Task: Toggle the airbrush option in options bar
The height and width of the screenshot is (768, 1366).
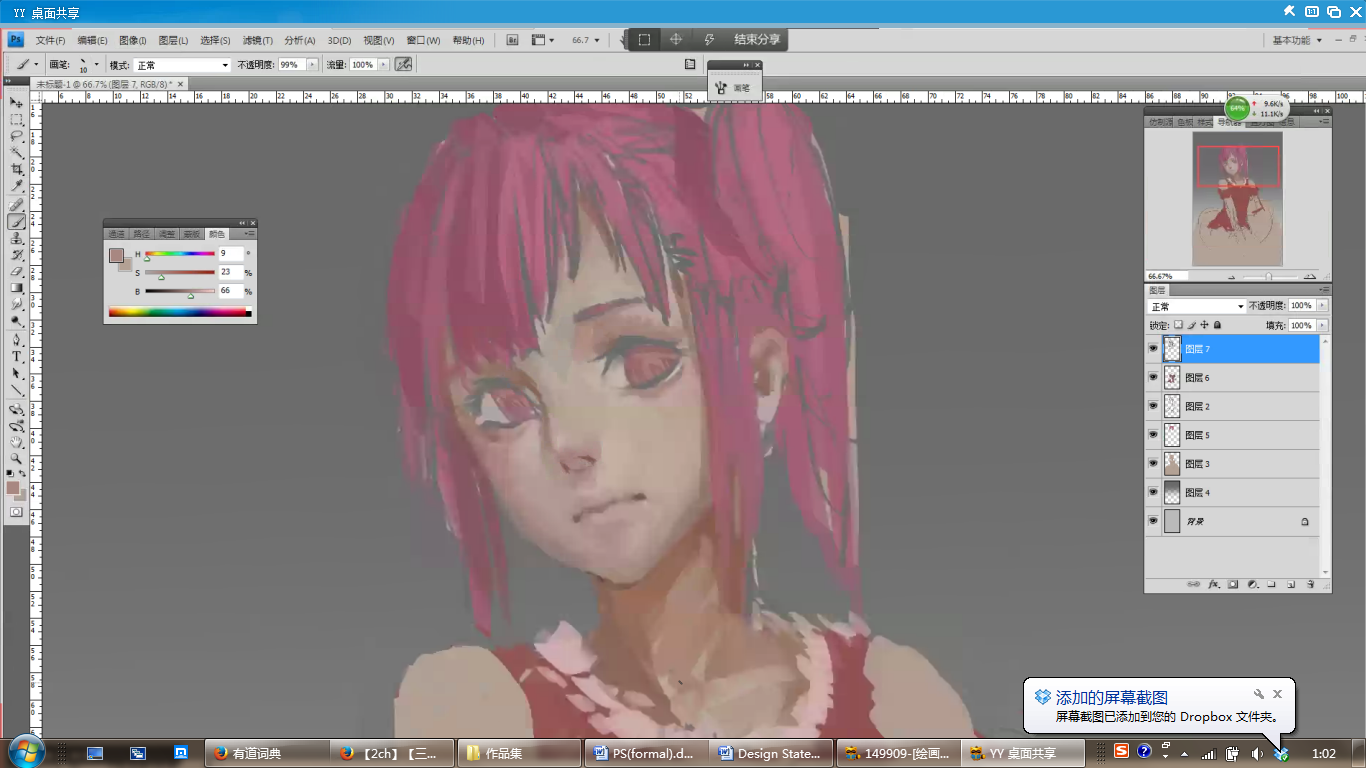Action: click(403, 64)
